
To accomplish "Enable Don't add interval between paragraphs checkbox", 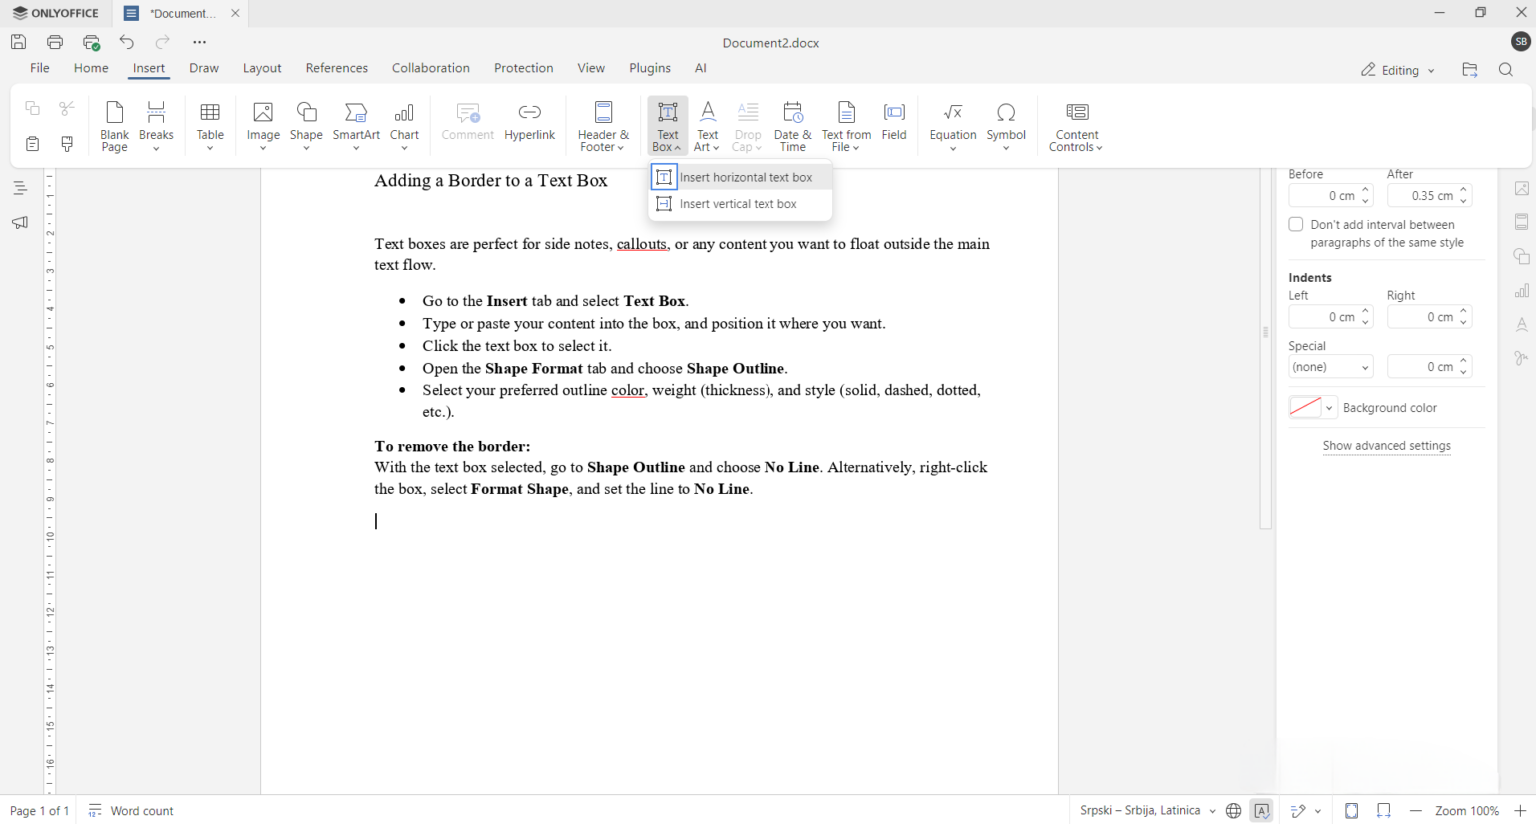I will (1296, 224).
